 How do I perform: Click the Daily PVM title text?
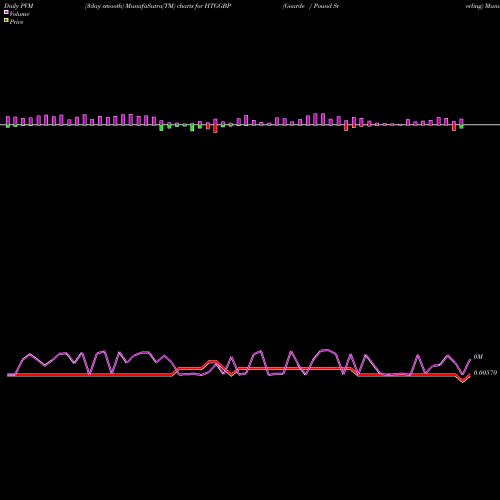pyautogui.click(x=19, y=6)
